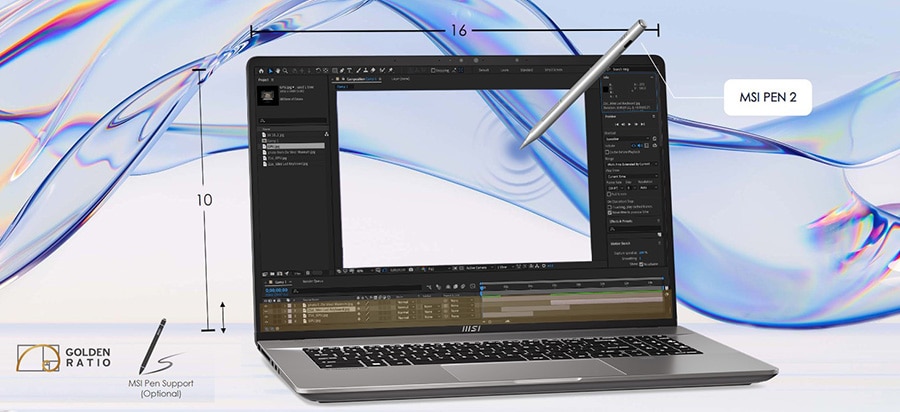
Task: Click the timeline current time indicator
Action: (x=482, y=288)
